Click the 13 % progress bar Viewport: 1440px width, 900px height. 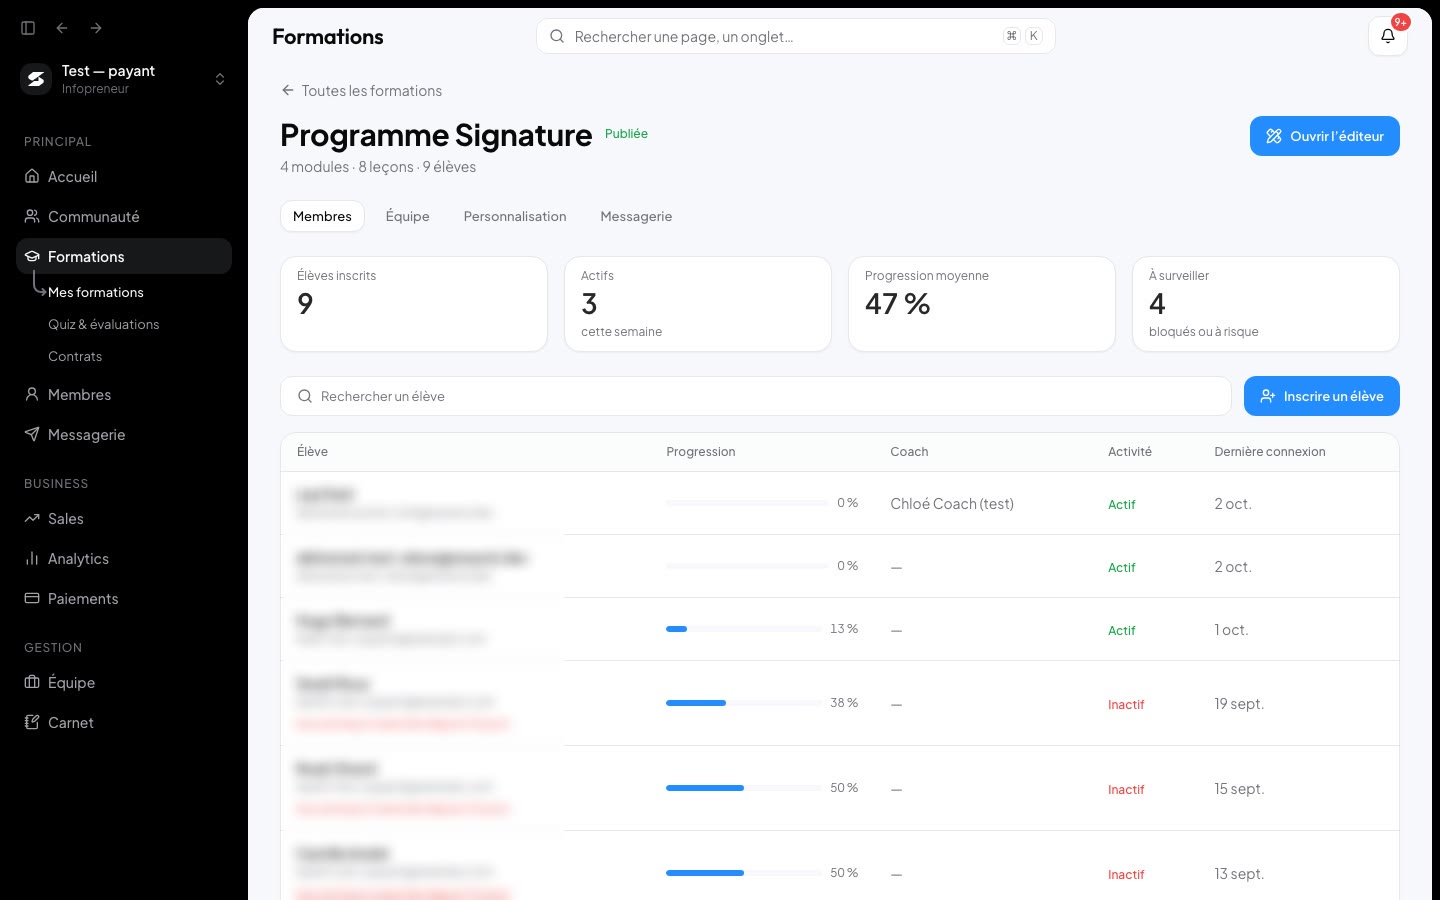pos(744,629)
